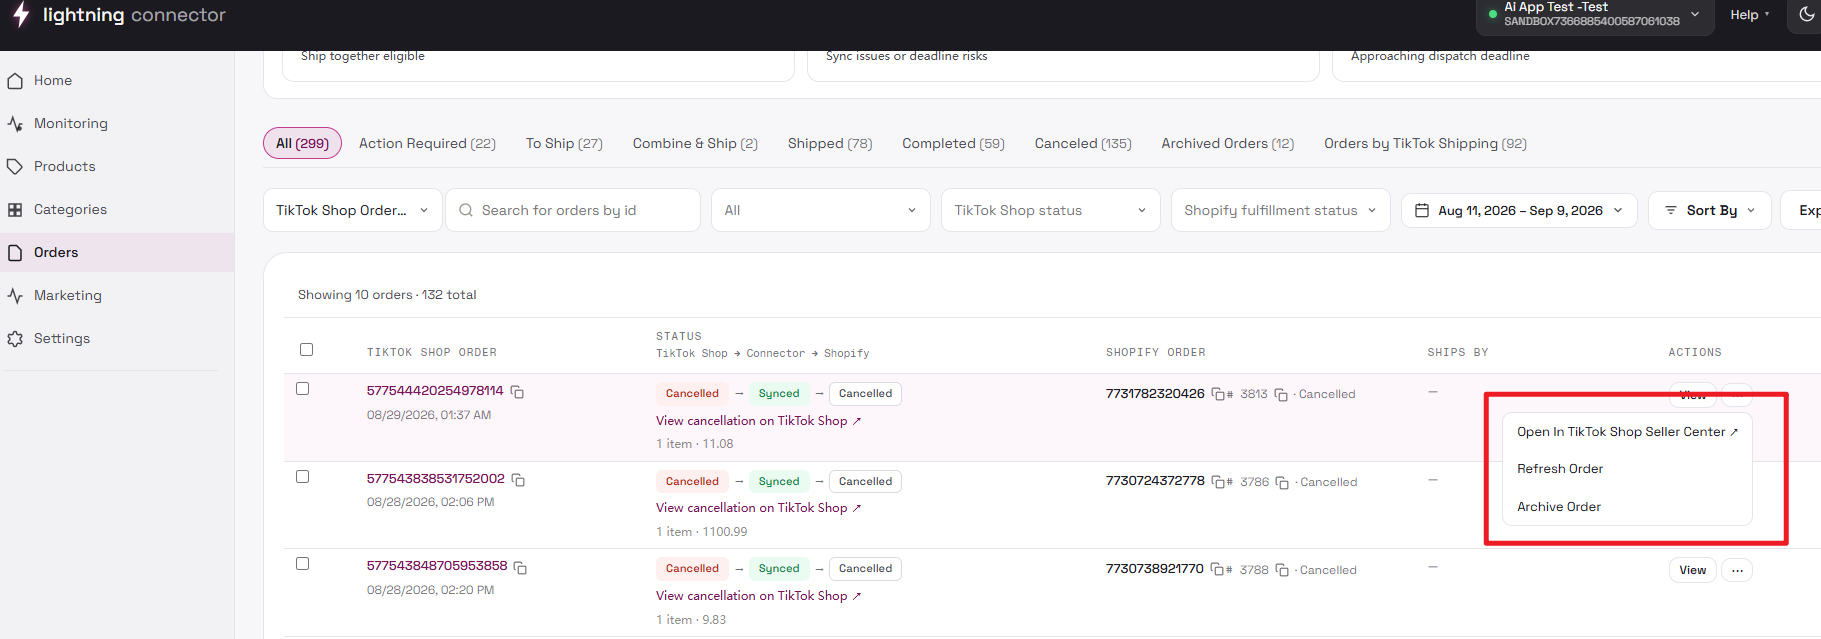Click the Categories grid icon
This screenshot has width=1821, height=639.
pos(15,210)
